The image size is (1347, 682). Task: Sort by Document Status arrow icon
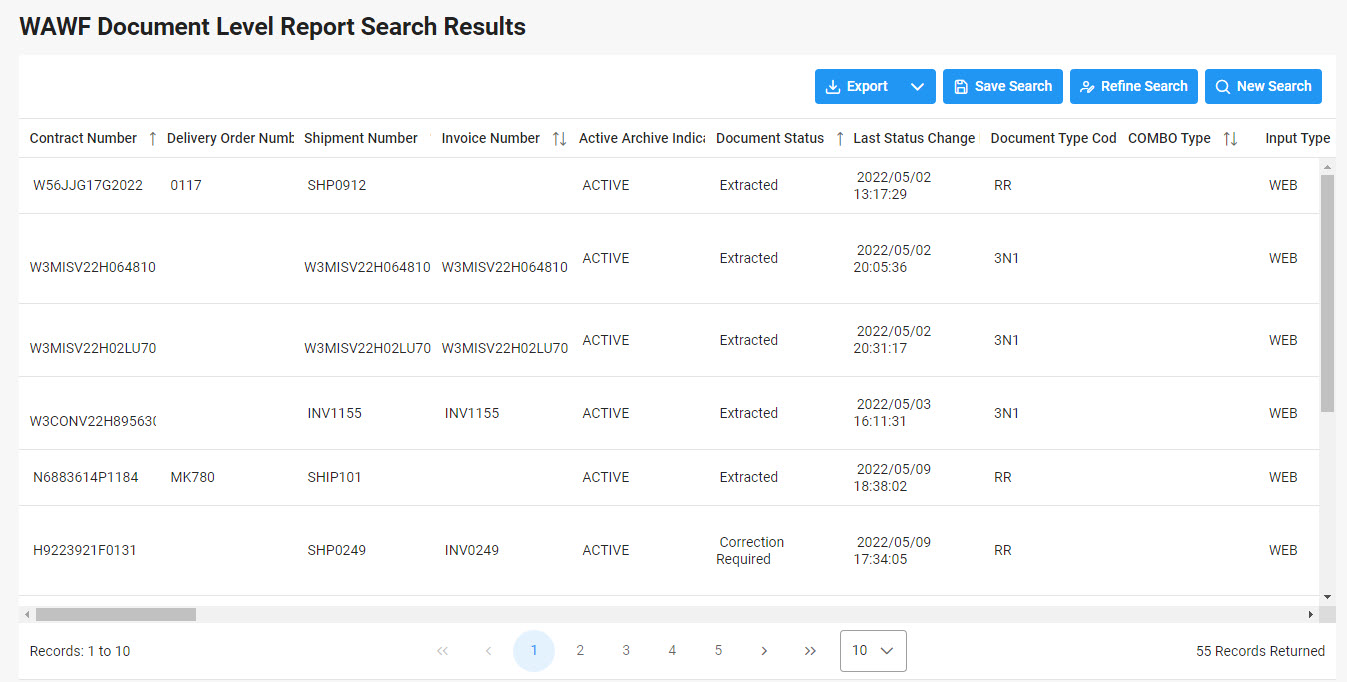click(x=840, y=139)
